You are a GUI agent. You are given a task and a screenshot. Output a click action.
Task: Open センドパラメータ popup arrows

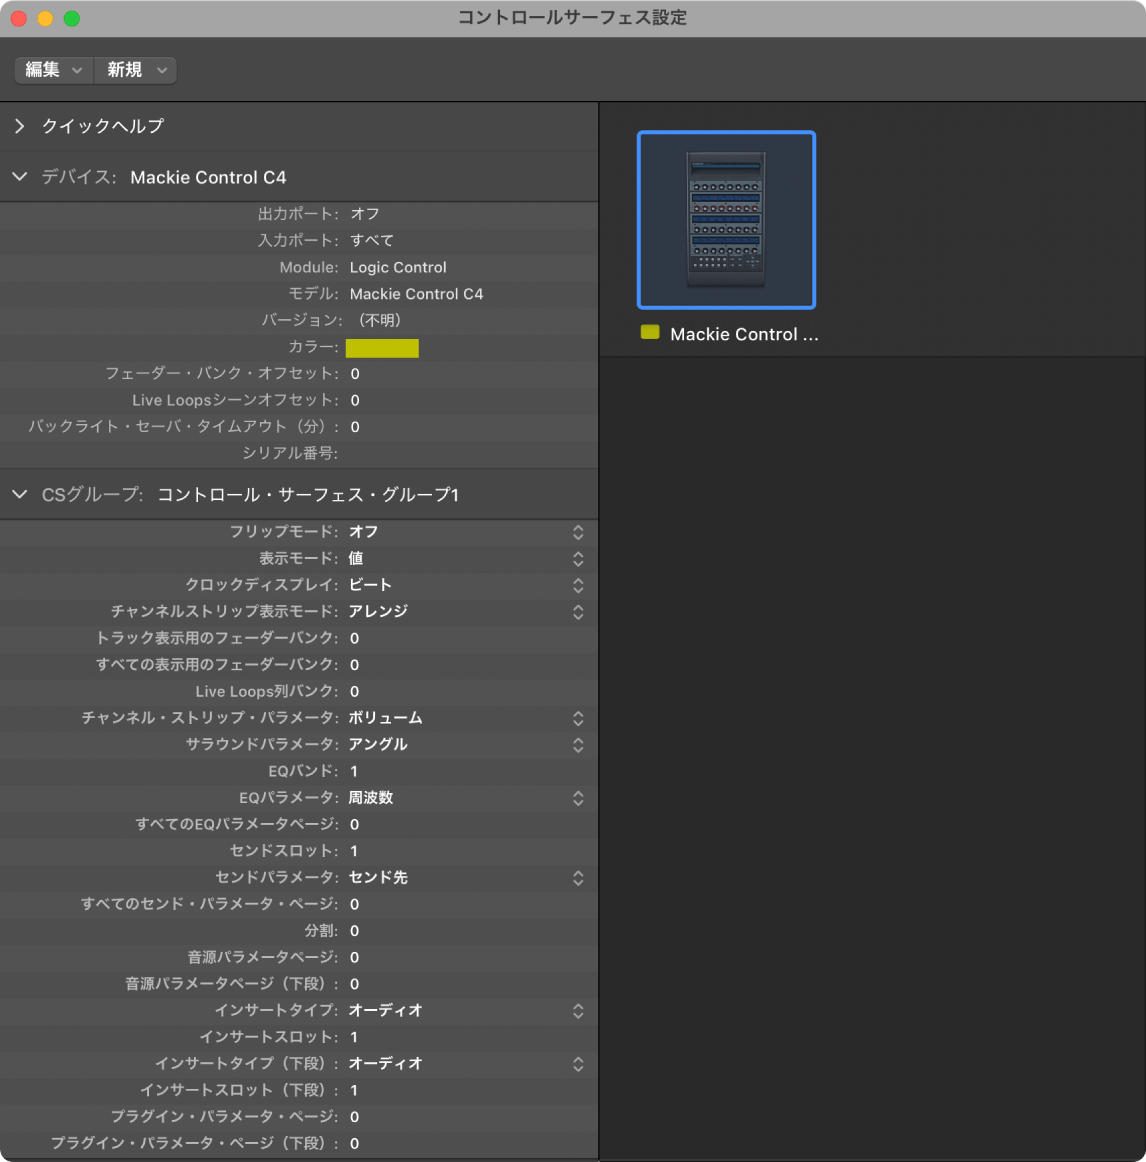click(578, 878)
